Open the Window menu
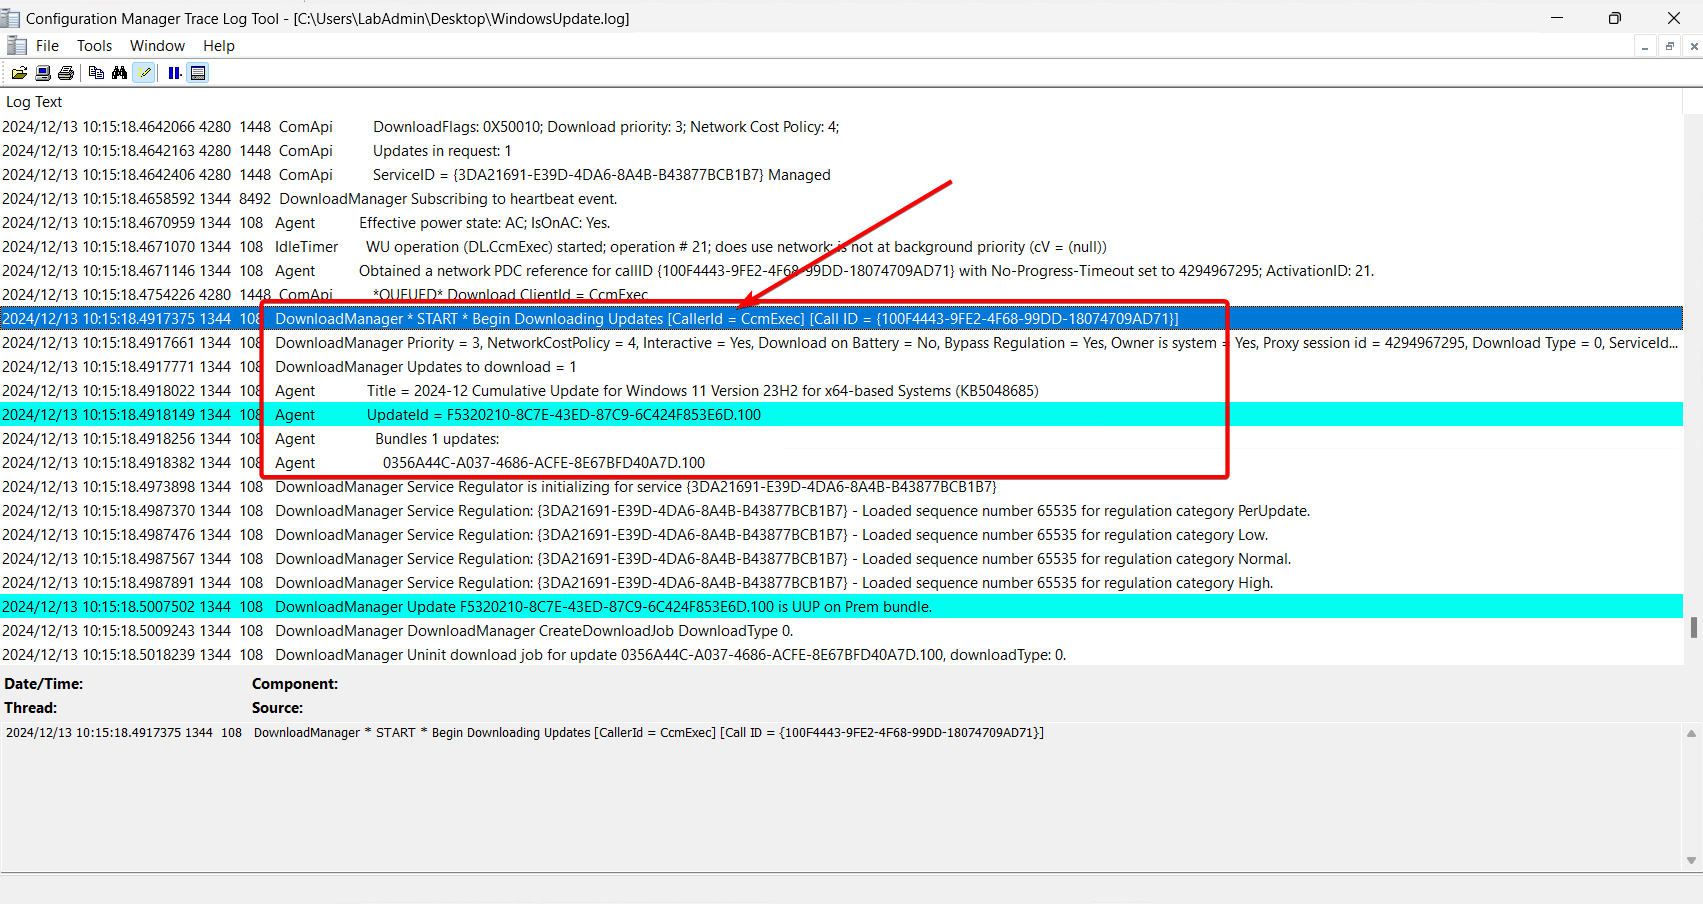This screenshot has width=1703, height=904. click(x=157, y=45)
